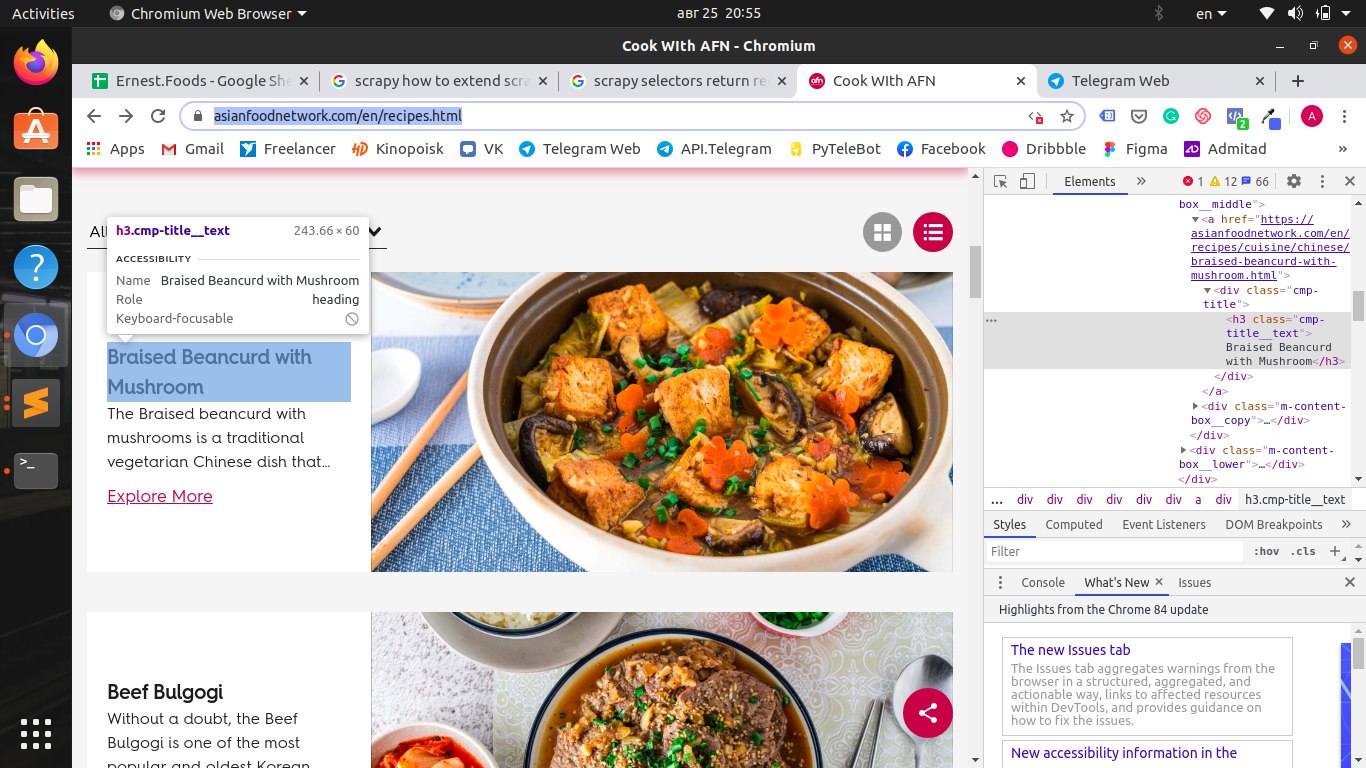1366x768 pixels.
Task: Click the Styles Filter input field
Action: pos(1115,551)
